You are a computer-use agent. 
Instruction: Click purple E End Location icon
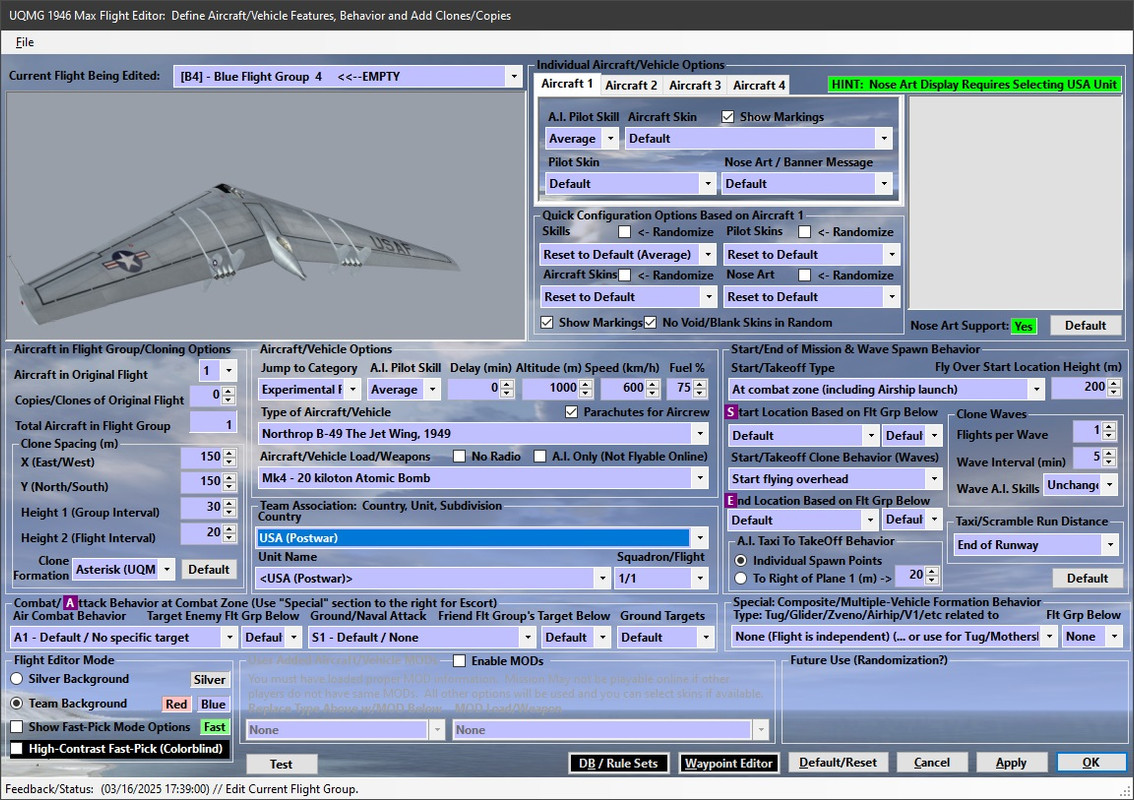(x=731, y=501)
